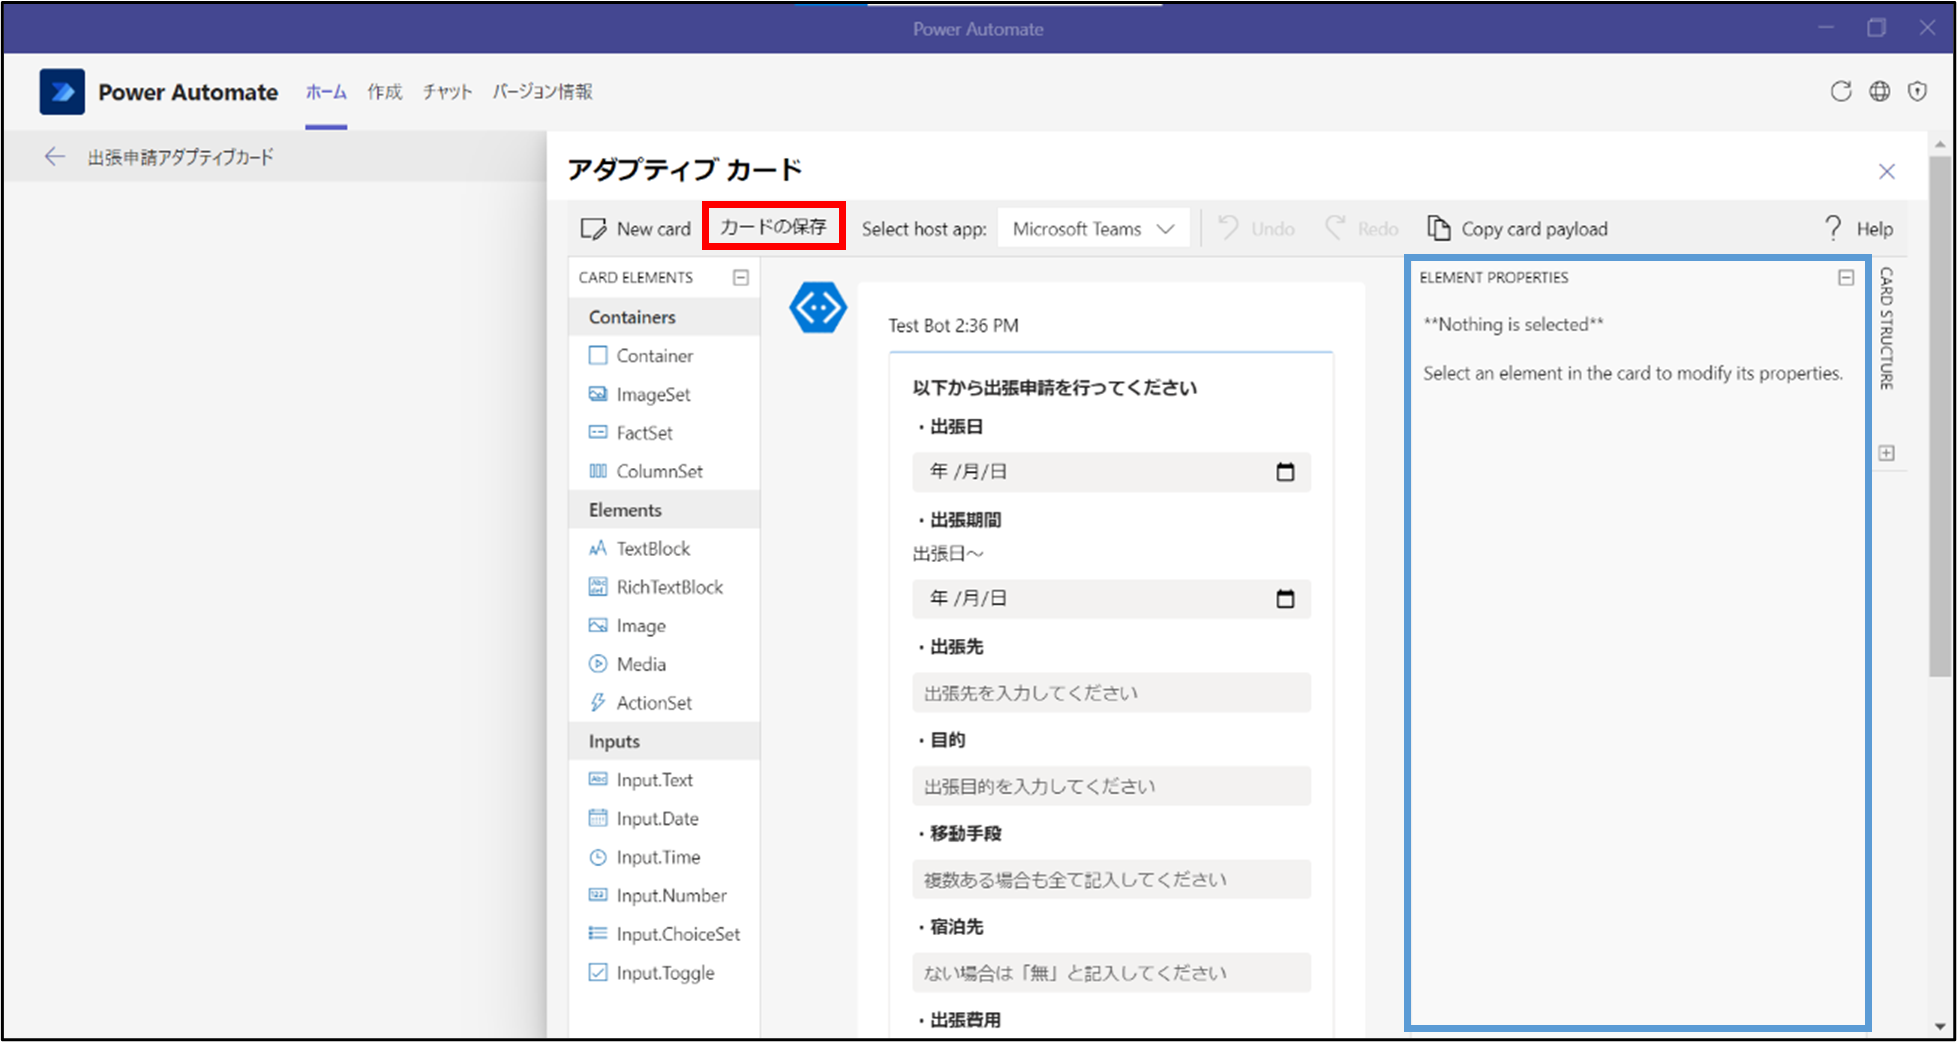Screen dimensions: 1957x1042
Task: Click the 出張日 date input field
Action: point(1111,472)
